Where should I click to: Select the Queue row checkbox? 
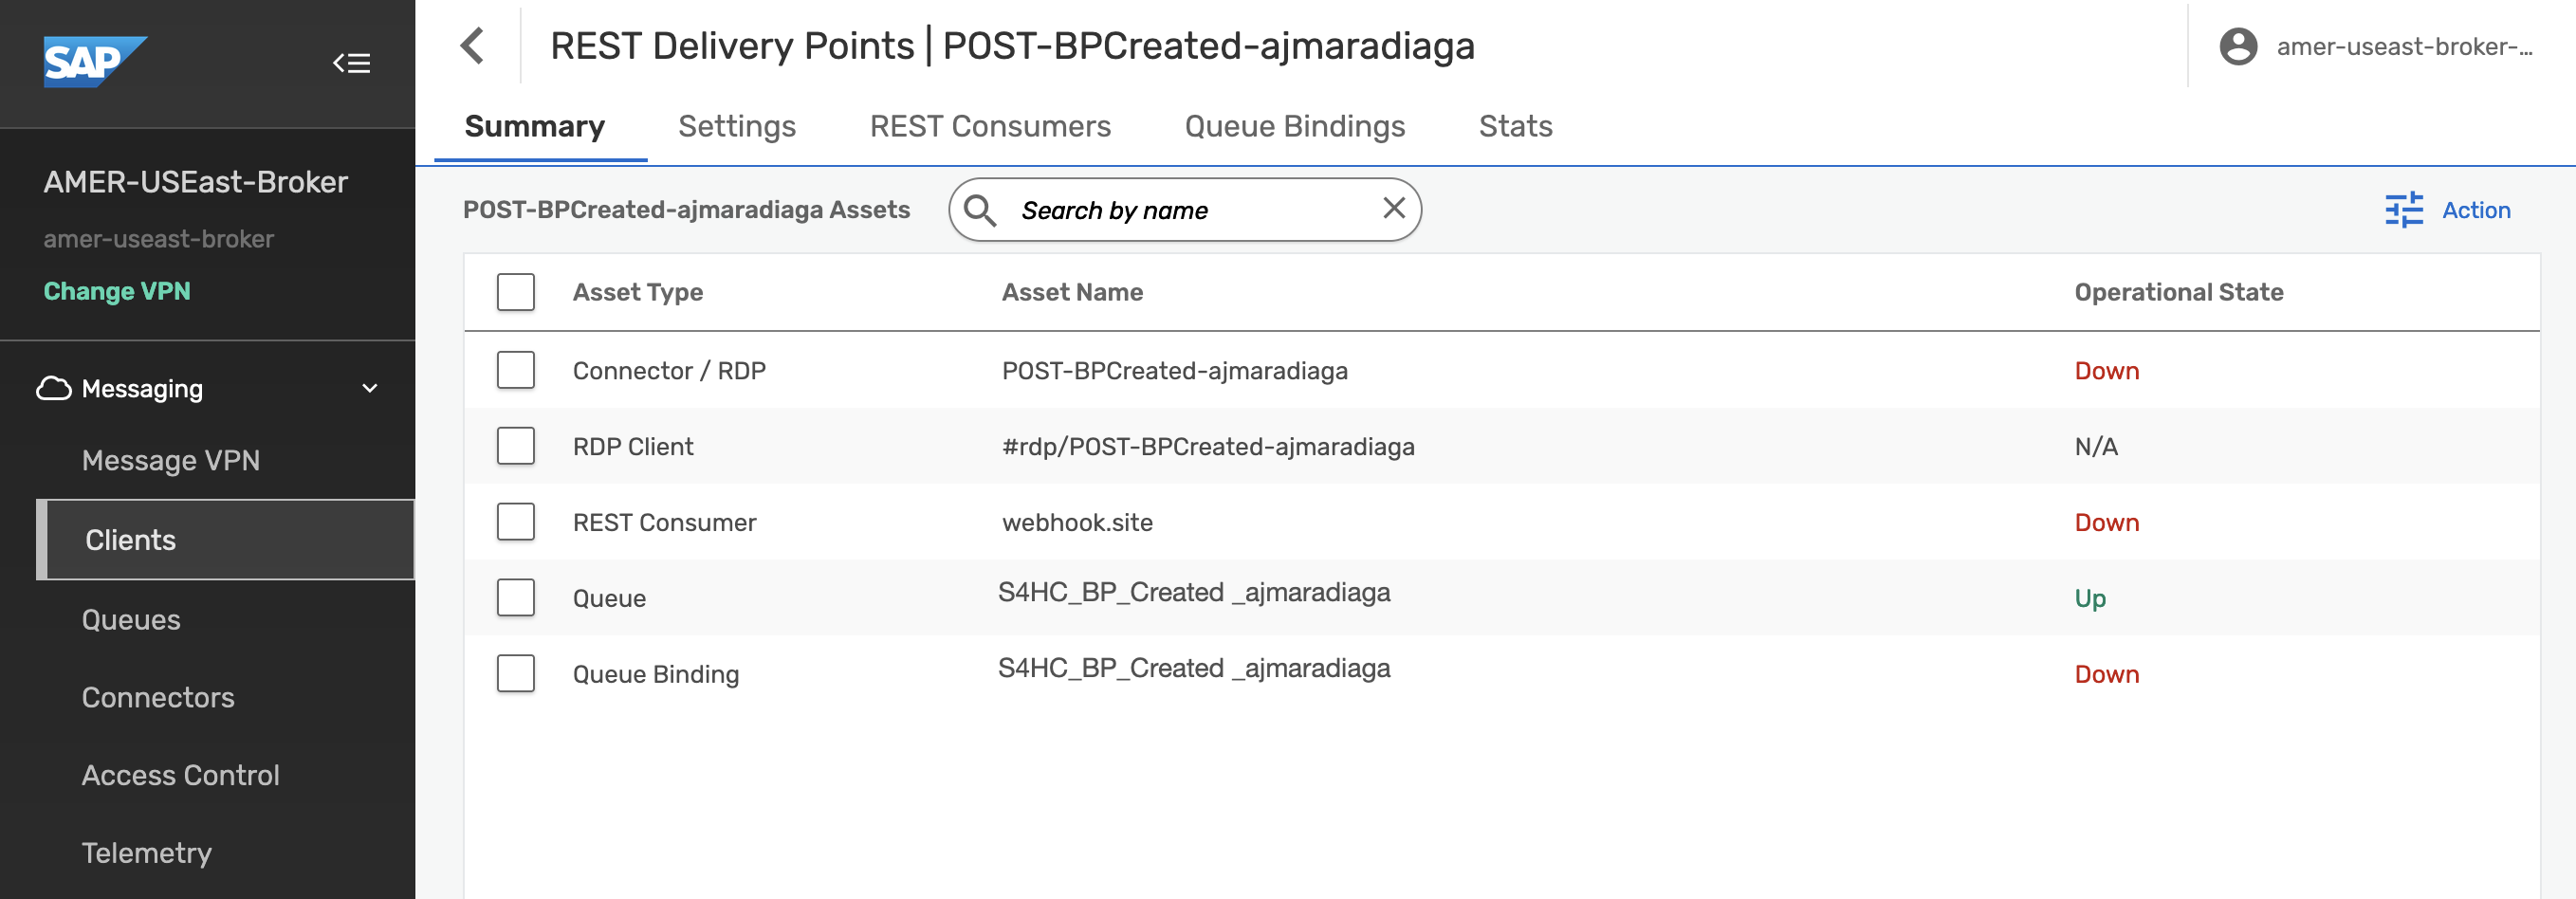516,598
